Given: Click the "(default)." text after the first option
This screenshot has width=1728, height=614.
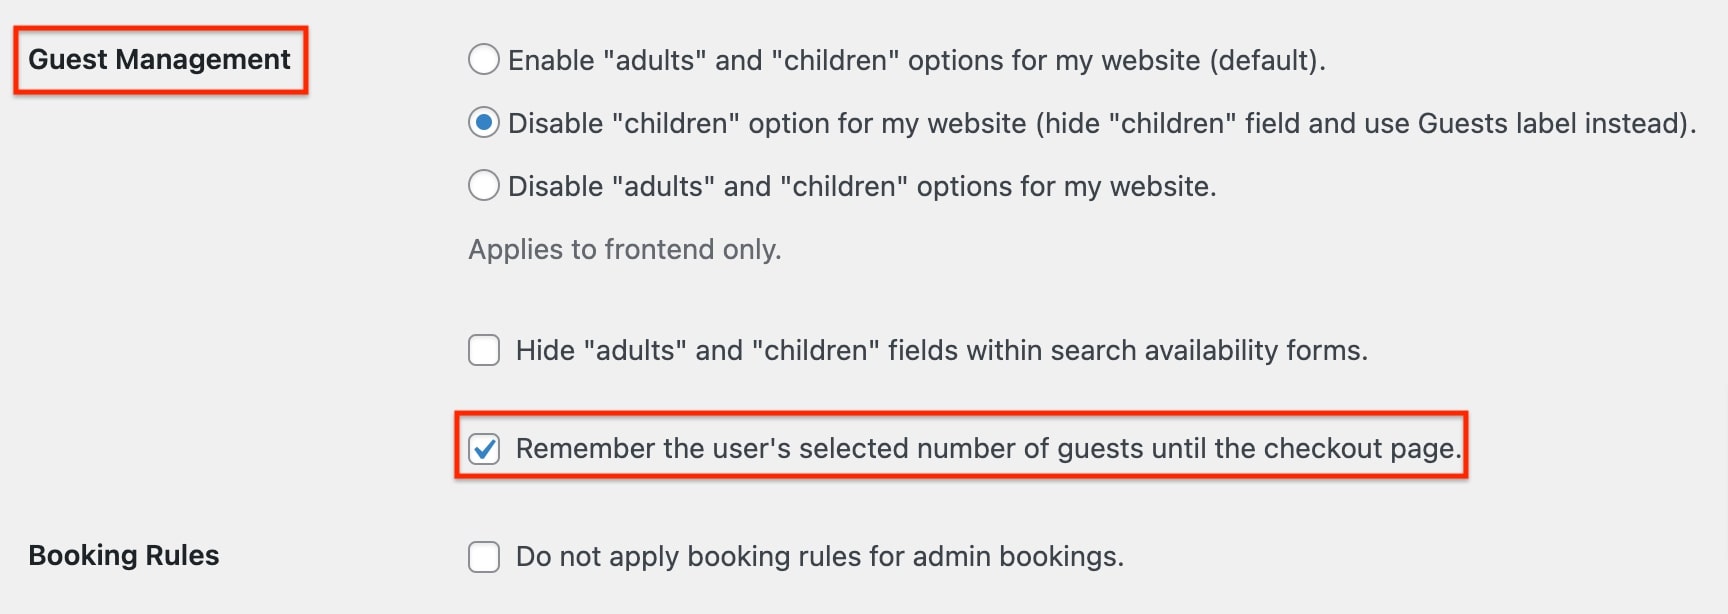Looking at the screenshot, I should 1267,61.
